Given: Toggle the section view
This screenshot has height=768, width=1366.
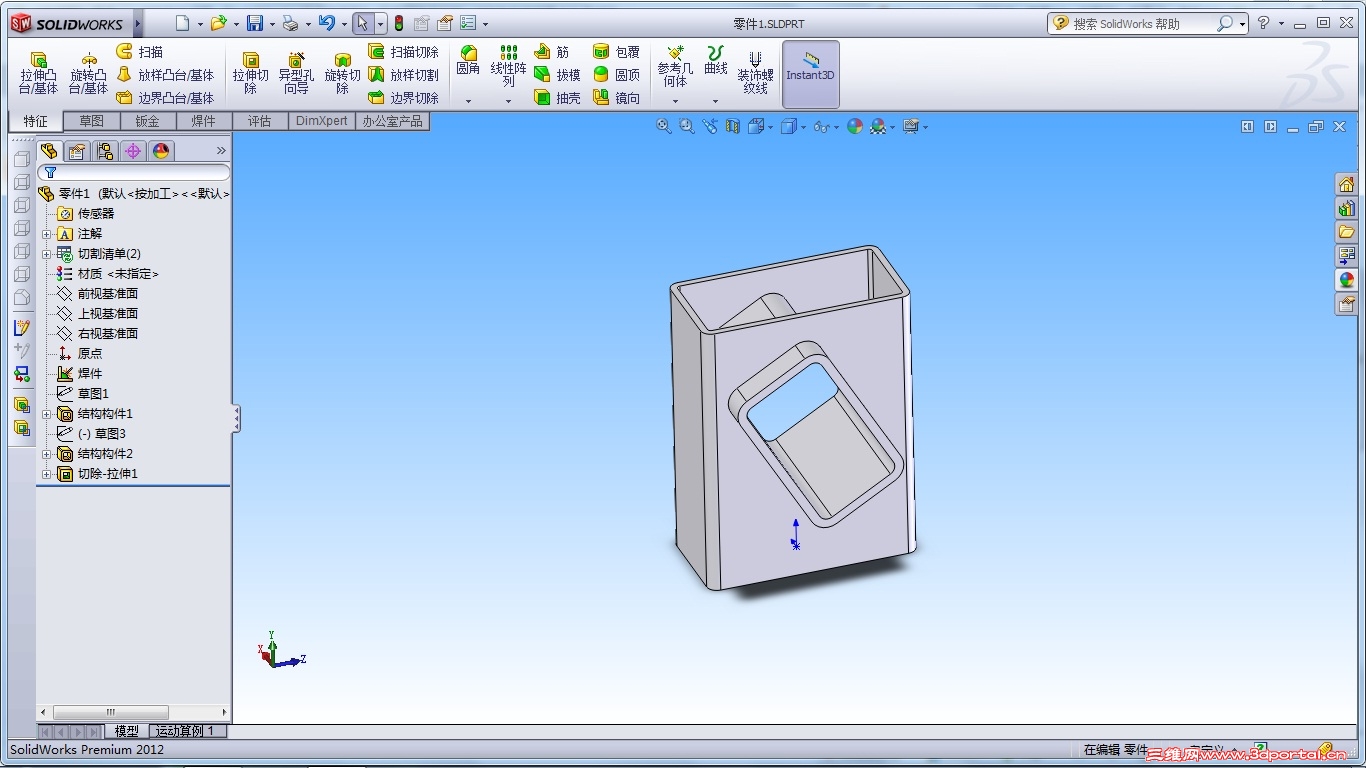Looking at the screenshot, I should click(x=733, y=126).
